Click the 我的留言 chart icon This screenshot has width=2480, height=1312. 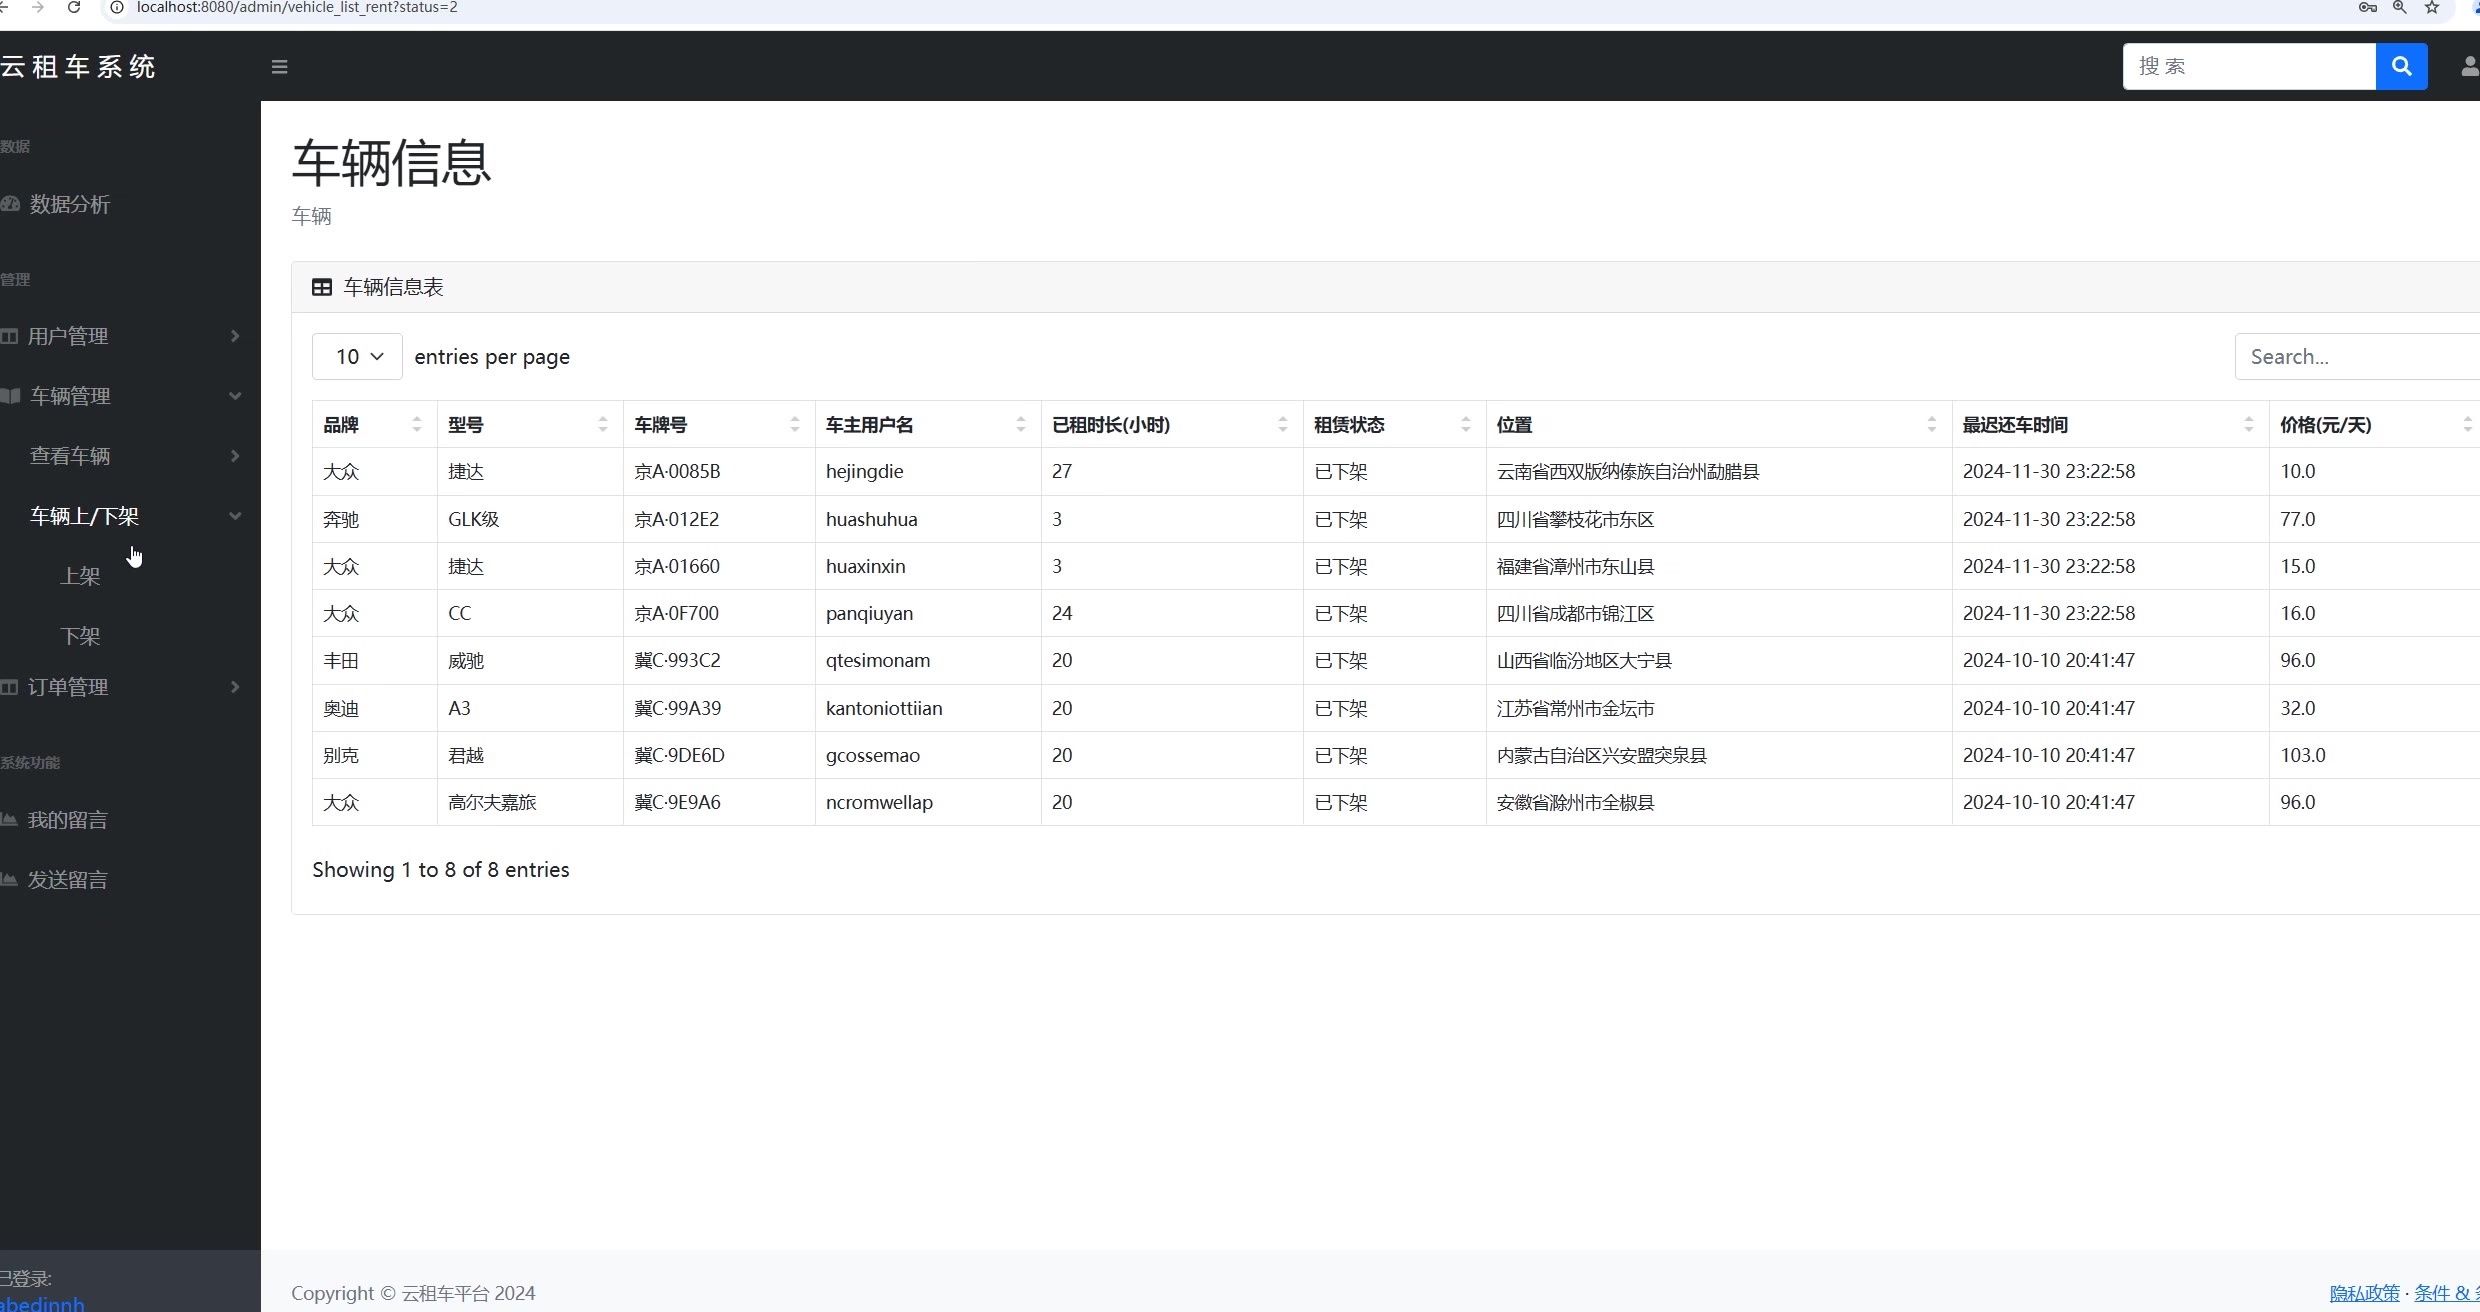tap(9, 820)
